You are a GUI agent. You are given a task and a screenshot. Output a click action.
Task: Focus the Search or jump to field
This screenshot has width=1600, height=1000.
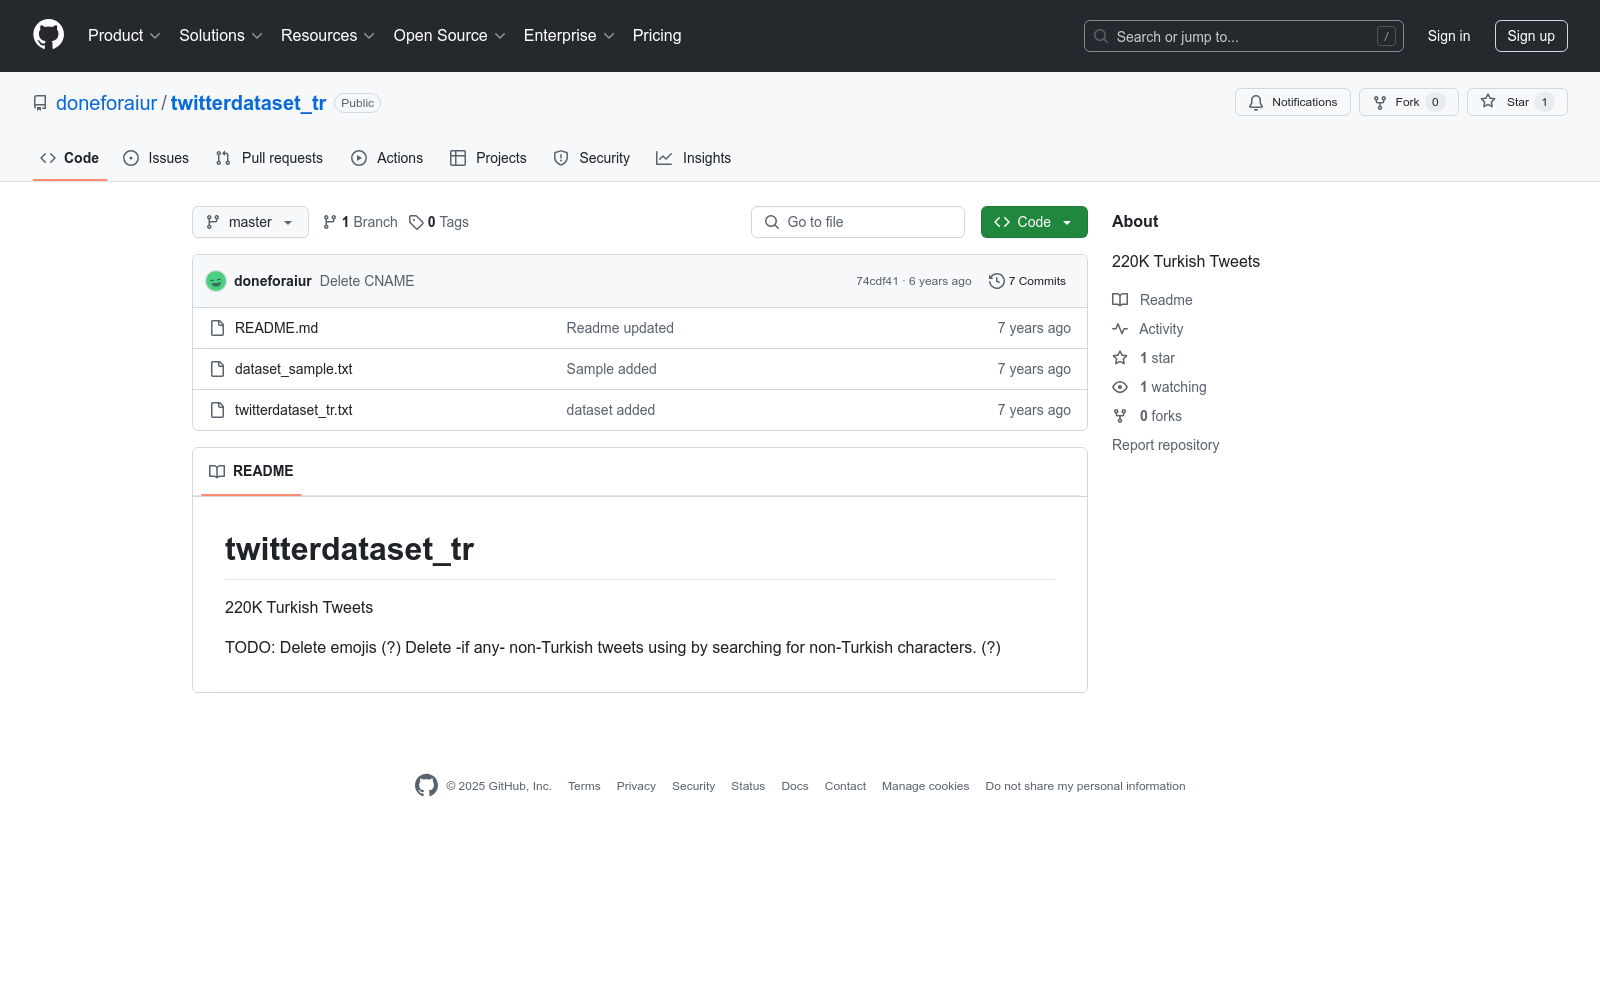[x=1244, y=36]
